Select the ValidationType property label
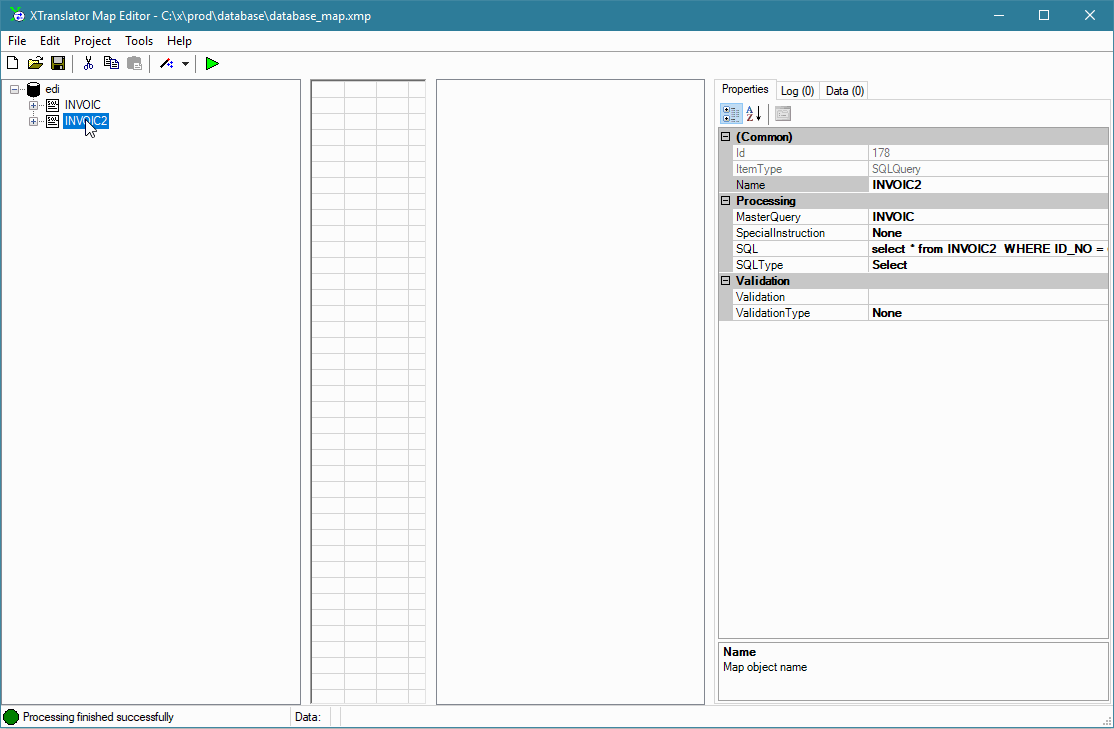 pyautogui.click(x=800, y=313)
